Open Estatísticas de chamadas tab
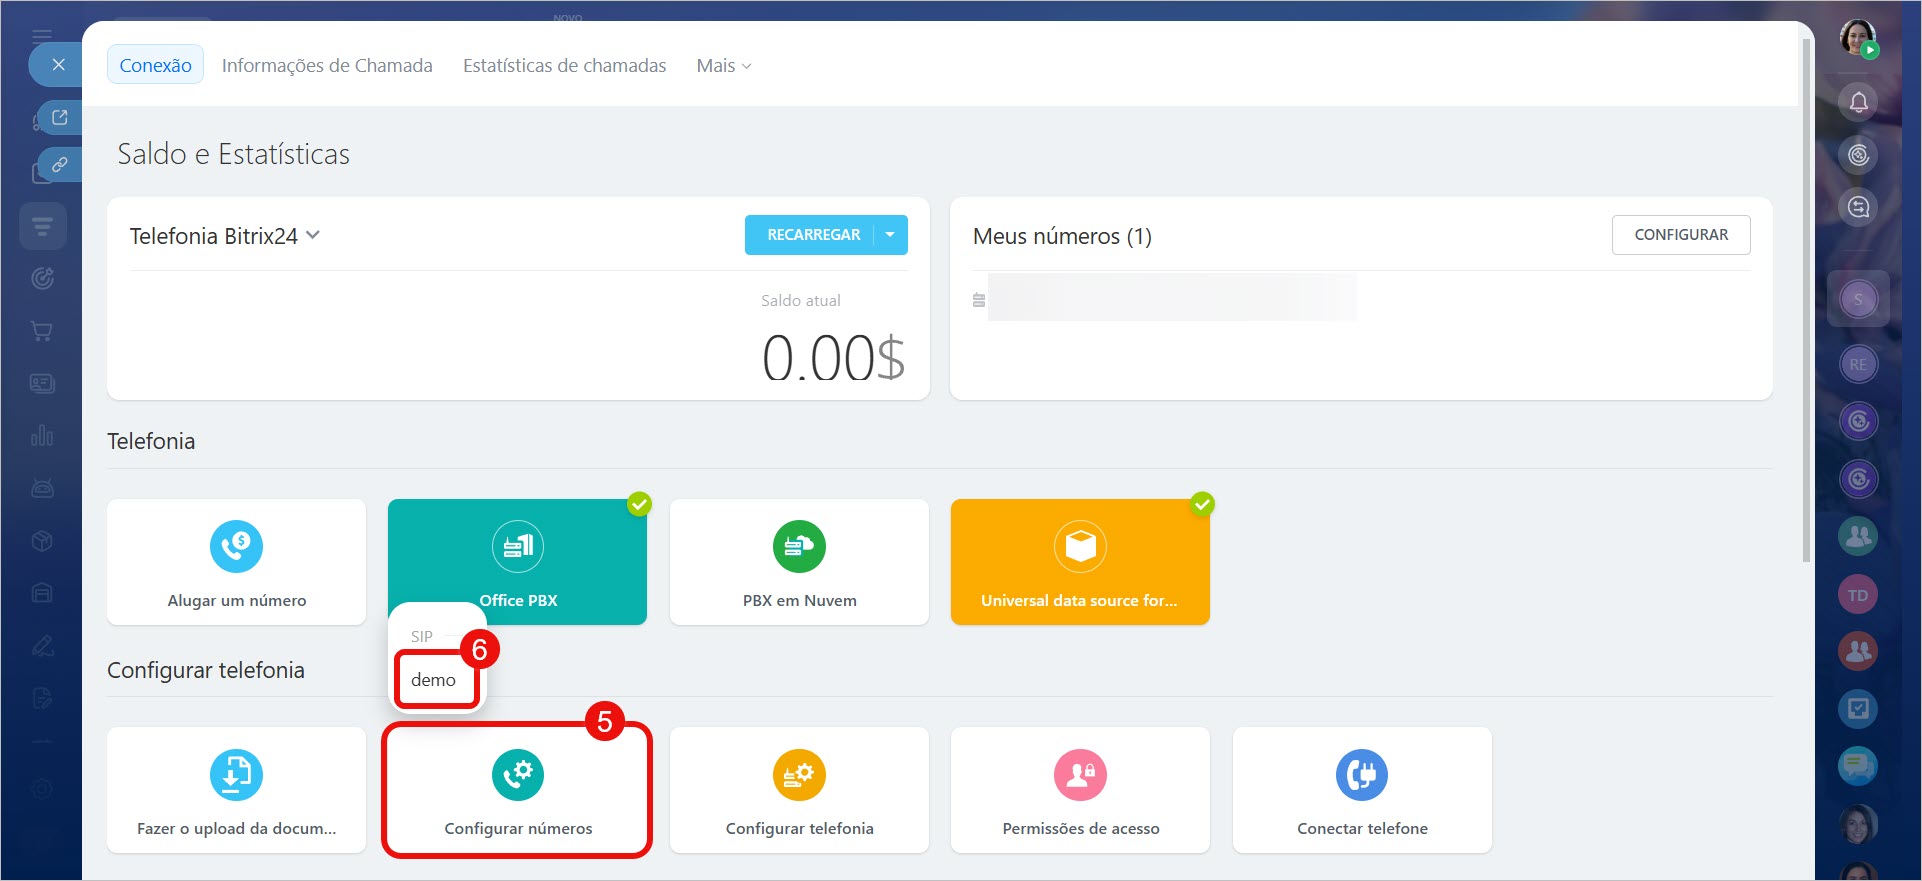 coord(564,66)
